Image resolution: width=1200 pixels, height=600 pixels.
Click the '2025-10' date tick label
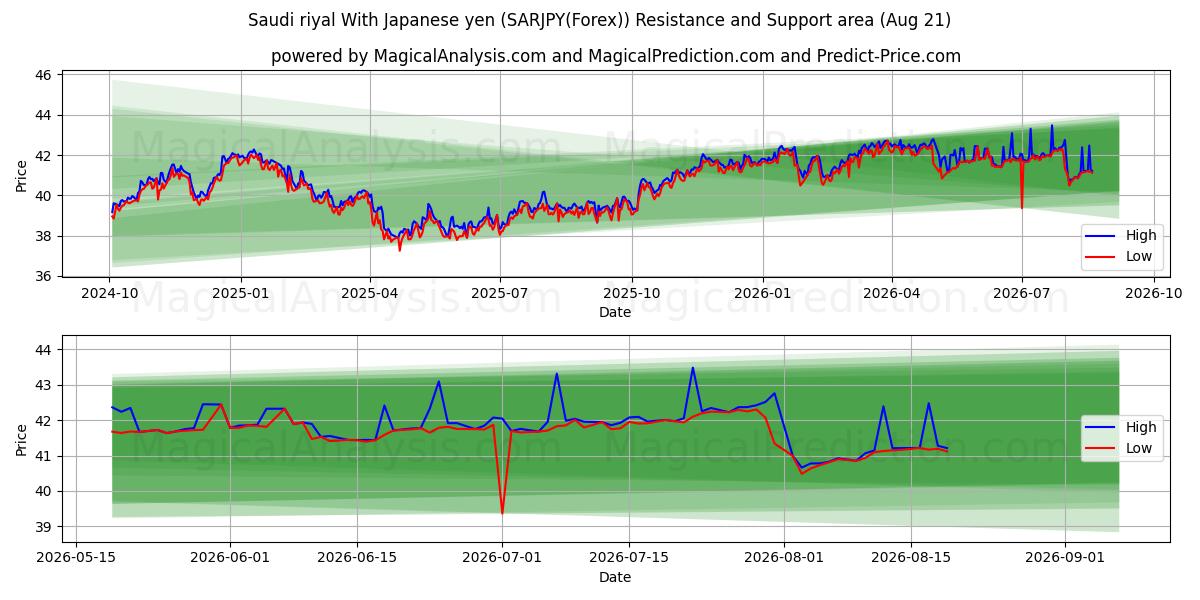tap(631, 294)
